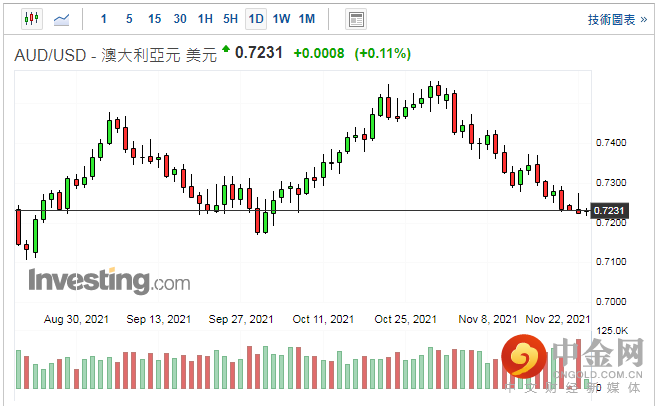The height and width of the screenshot is (406, 658).
Task: Set the chart to 1M monthly
Action: 307,19
